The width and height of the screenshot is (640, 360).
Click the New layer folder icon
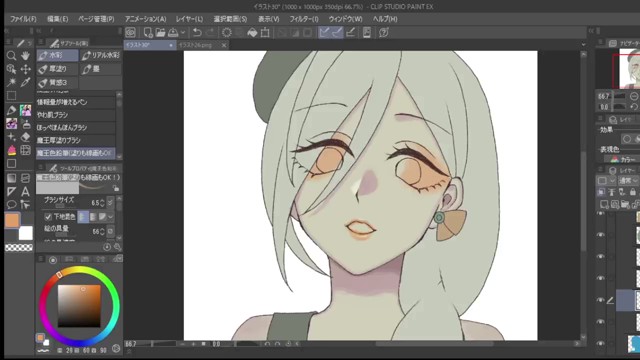tap(625, 204)
